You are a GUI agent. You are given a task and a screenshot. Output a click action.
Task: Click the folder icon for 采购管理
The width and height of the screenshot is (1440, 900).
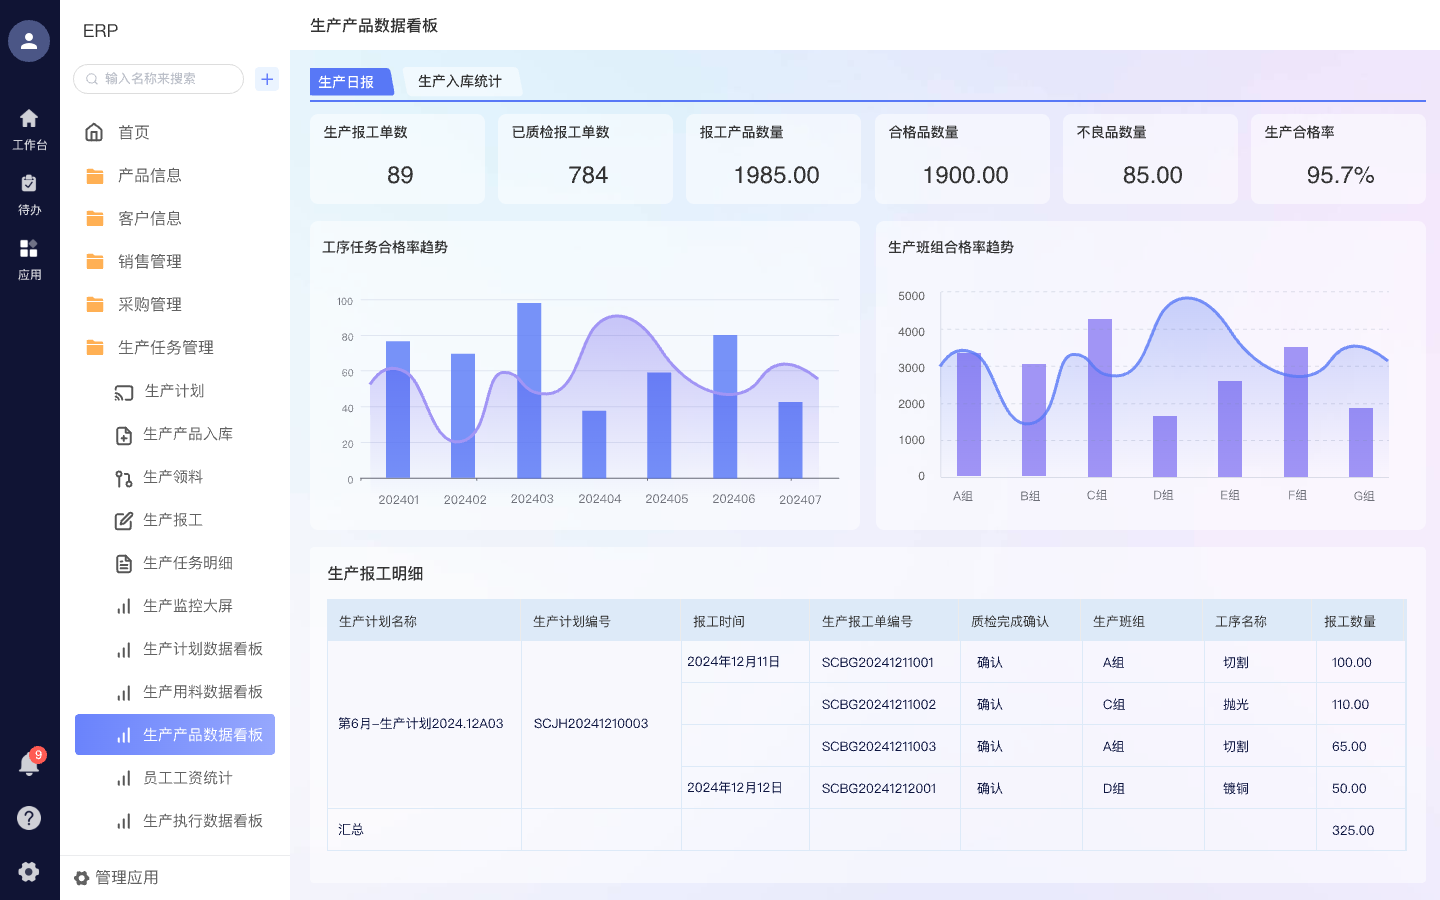[x=95, y=305]
